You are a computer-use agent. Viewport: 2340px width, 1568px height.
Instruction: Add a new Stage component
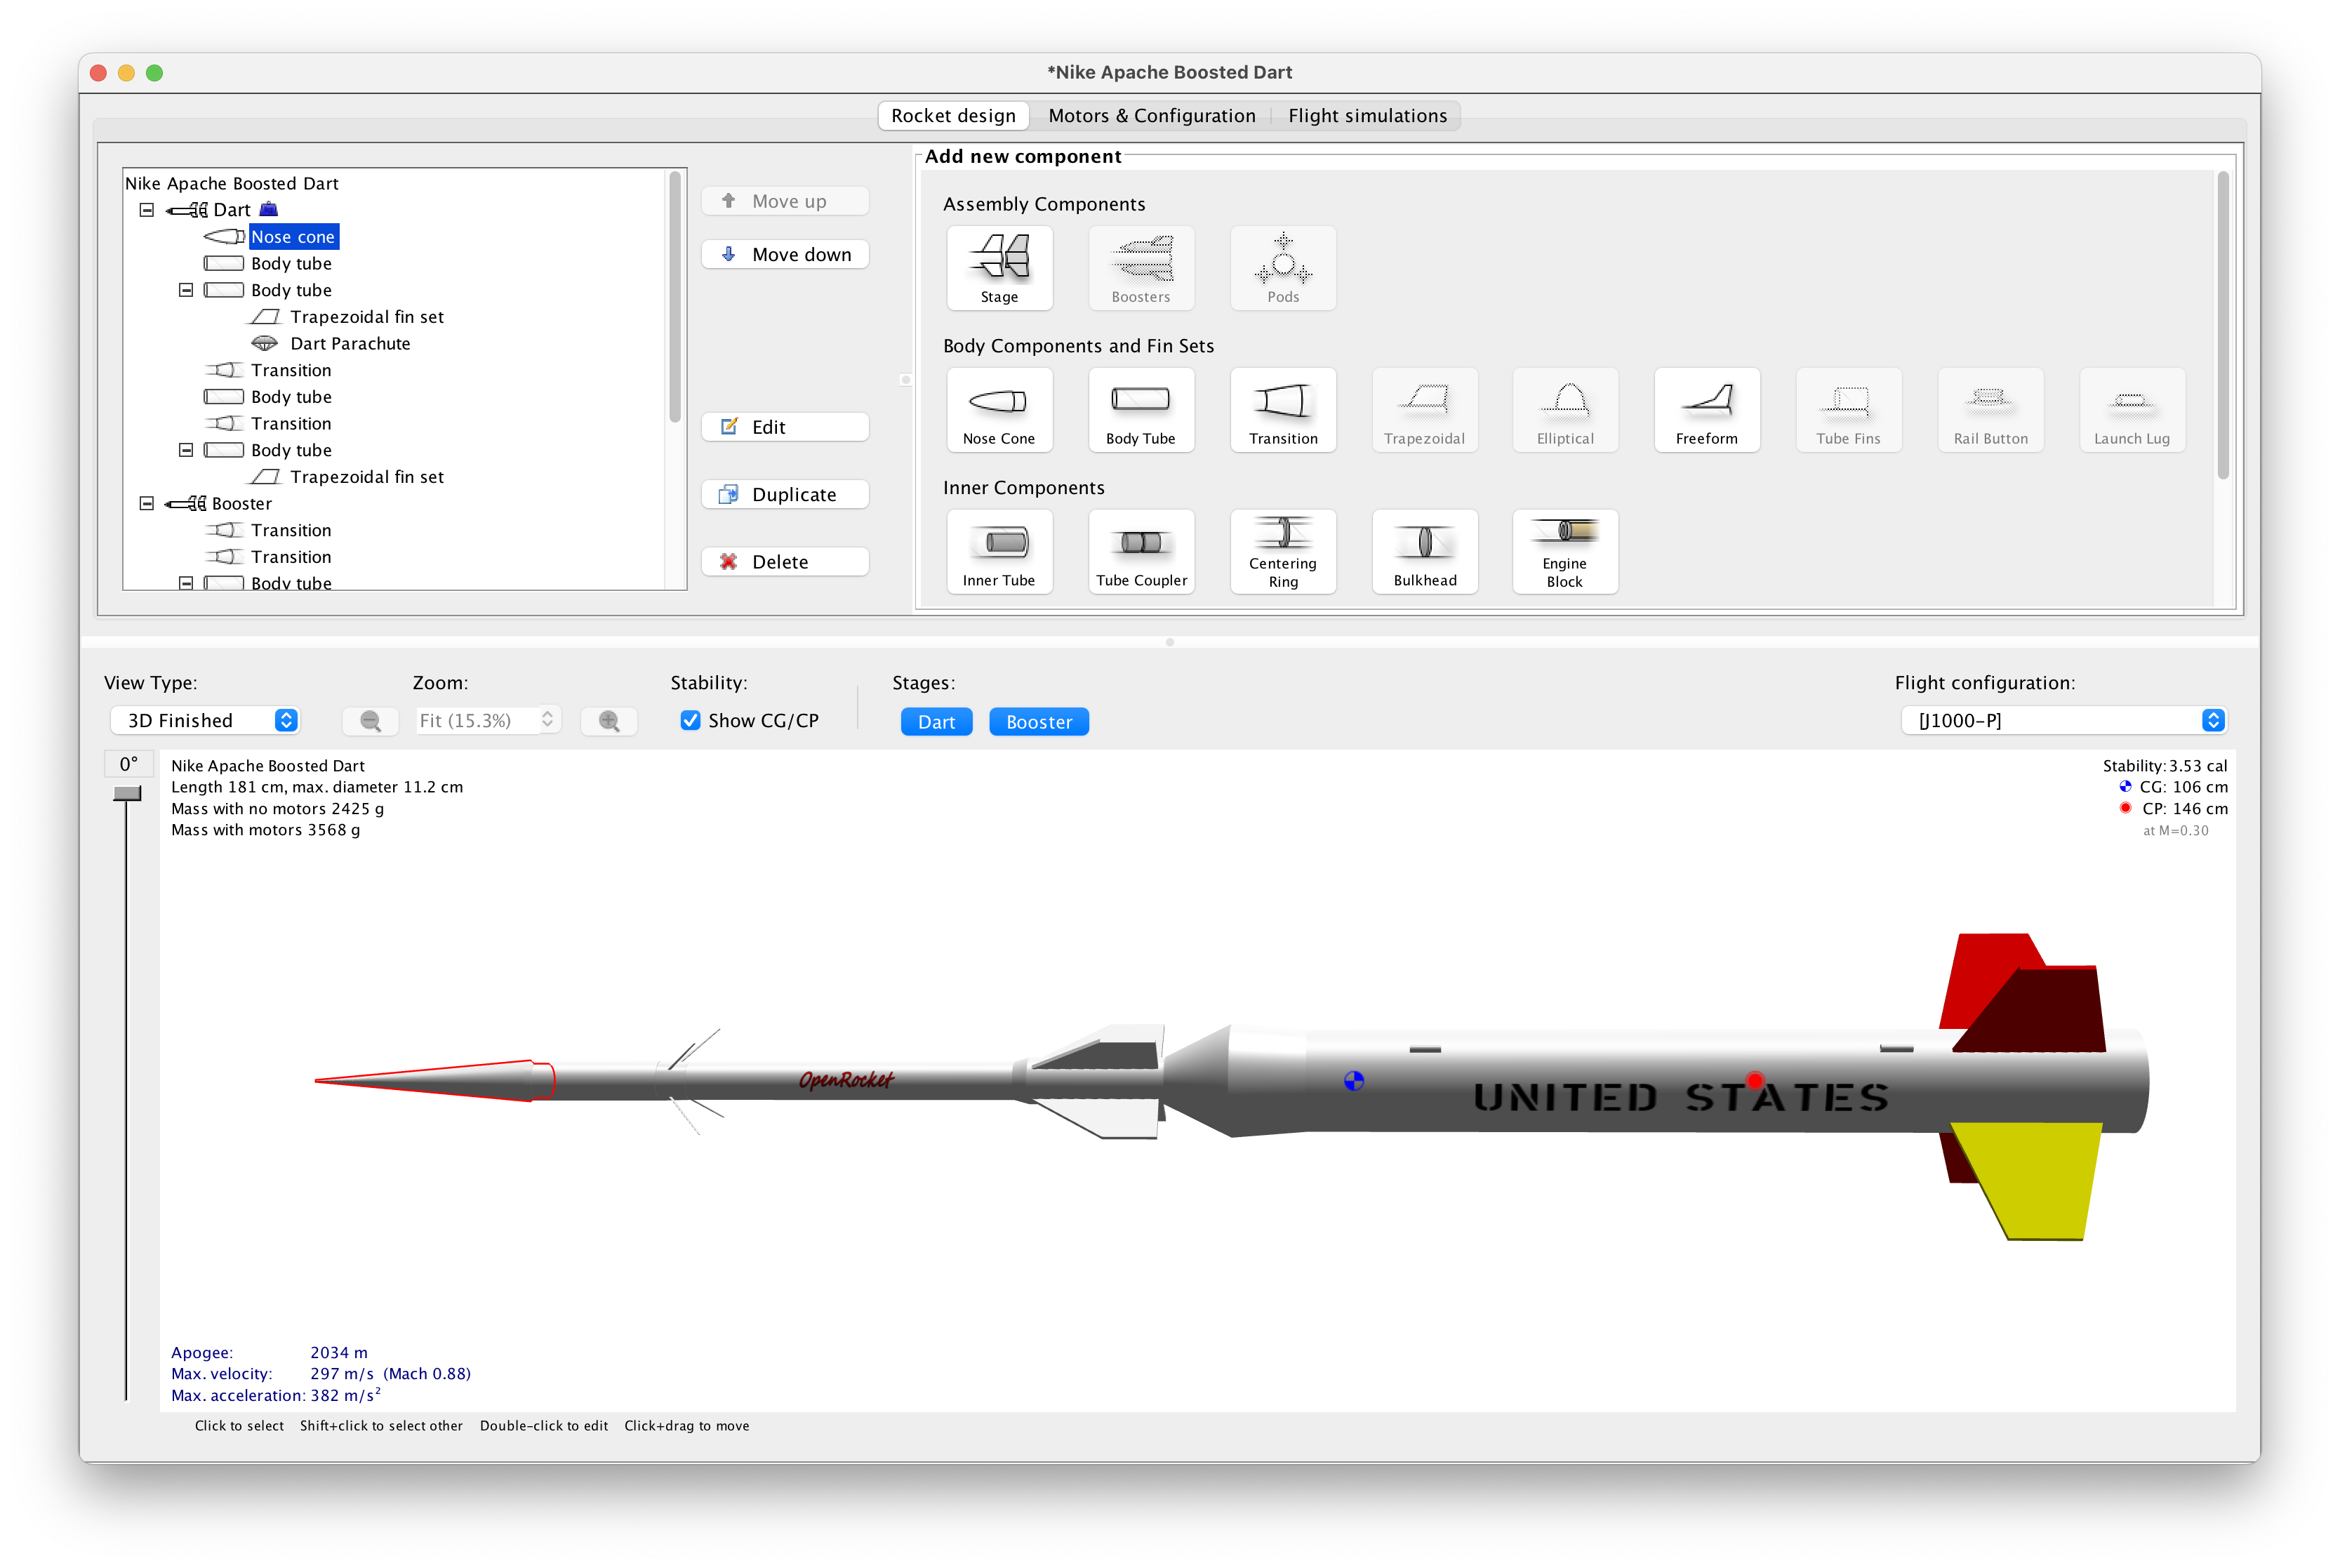coord(999,268)
